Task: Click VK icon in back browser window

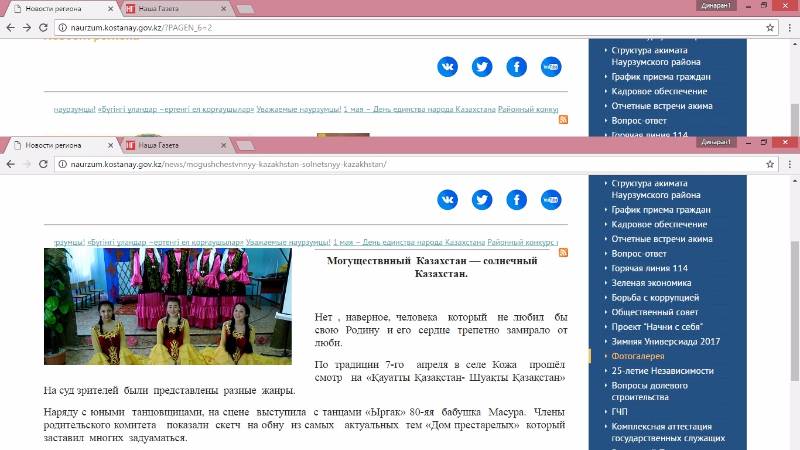Action: click(447, 67)
